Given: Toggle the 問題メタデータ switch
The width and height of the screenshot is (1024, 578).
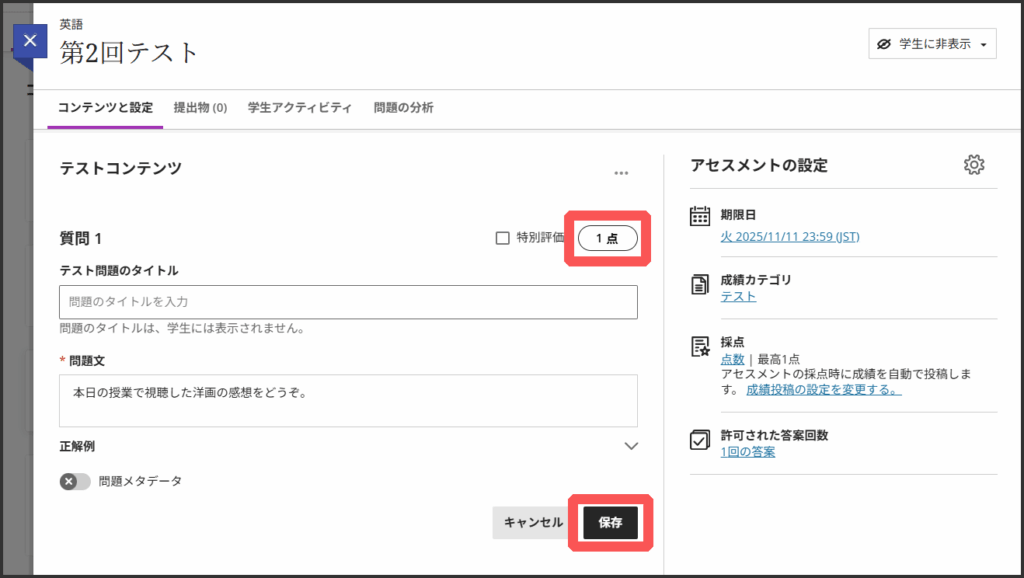Looking at the screenshot, I should [x=75, y=481].
